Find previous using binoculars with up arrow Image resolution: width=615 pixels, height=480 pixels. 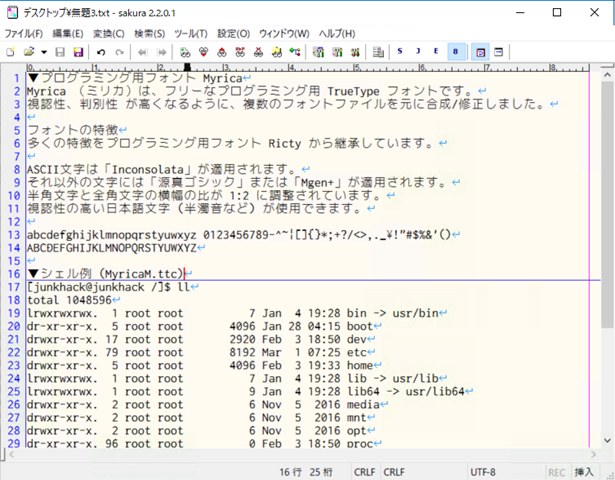222,52
